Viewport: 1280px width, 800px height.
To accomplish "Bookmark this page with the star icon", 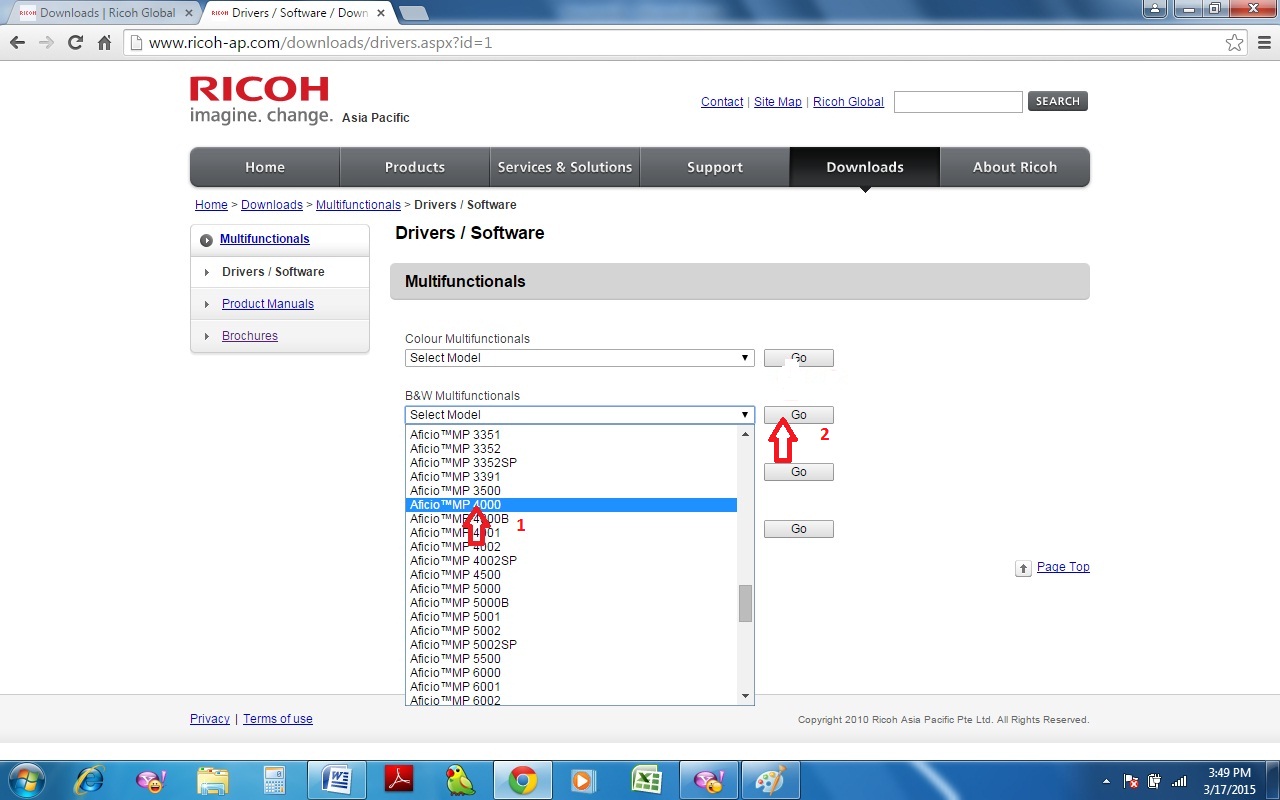I will pyautogui.click(x=1235, y=43).
